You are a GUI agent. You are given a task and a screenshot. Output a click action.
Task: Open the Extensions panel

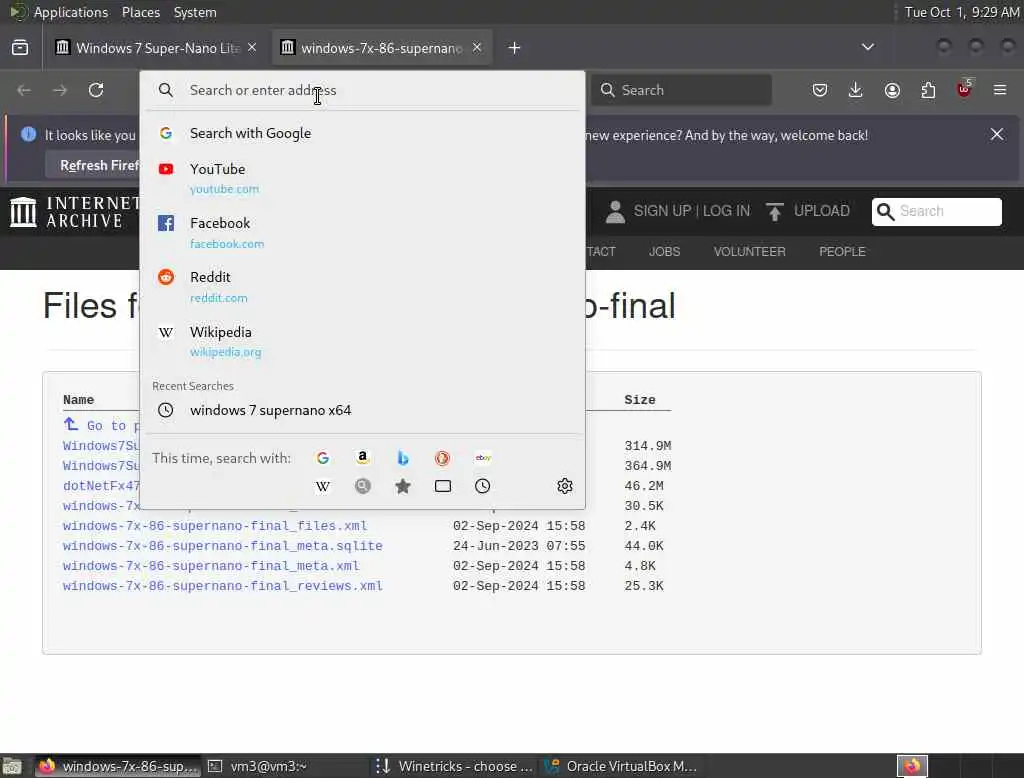tap(928, 90)
